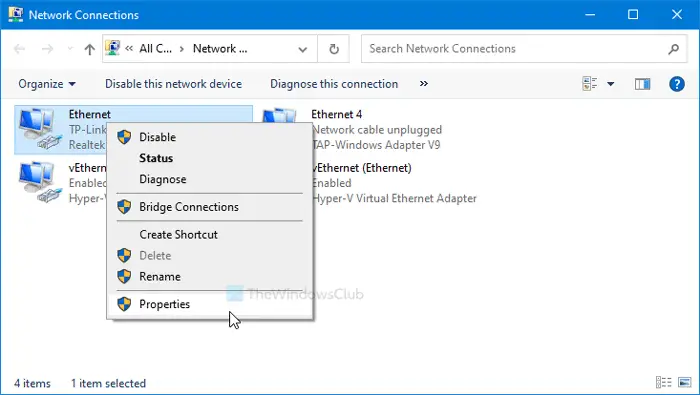
Task: Select the vEthernet adapter icon on left
Action: click(39, 183)
